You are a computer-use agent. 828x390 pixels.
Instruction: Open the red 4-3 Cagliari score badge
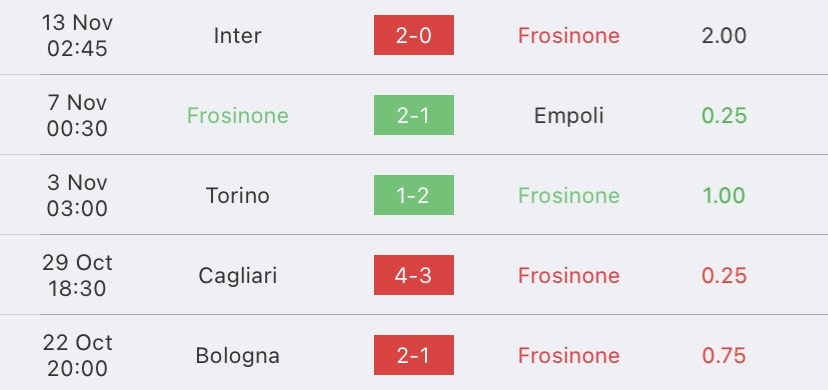click(413, 275)
